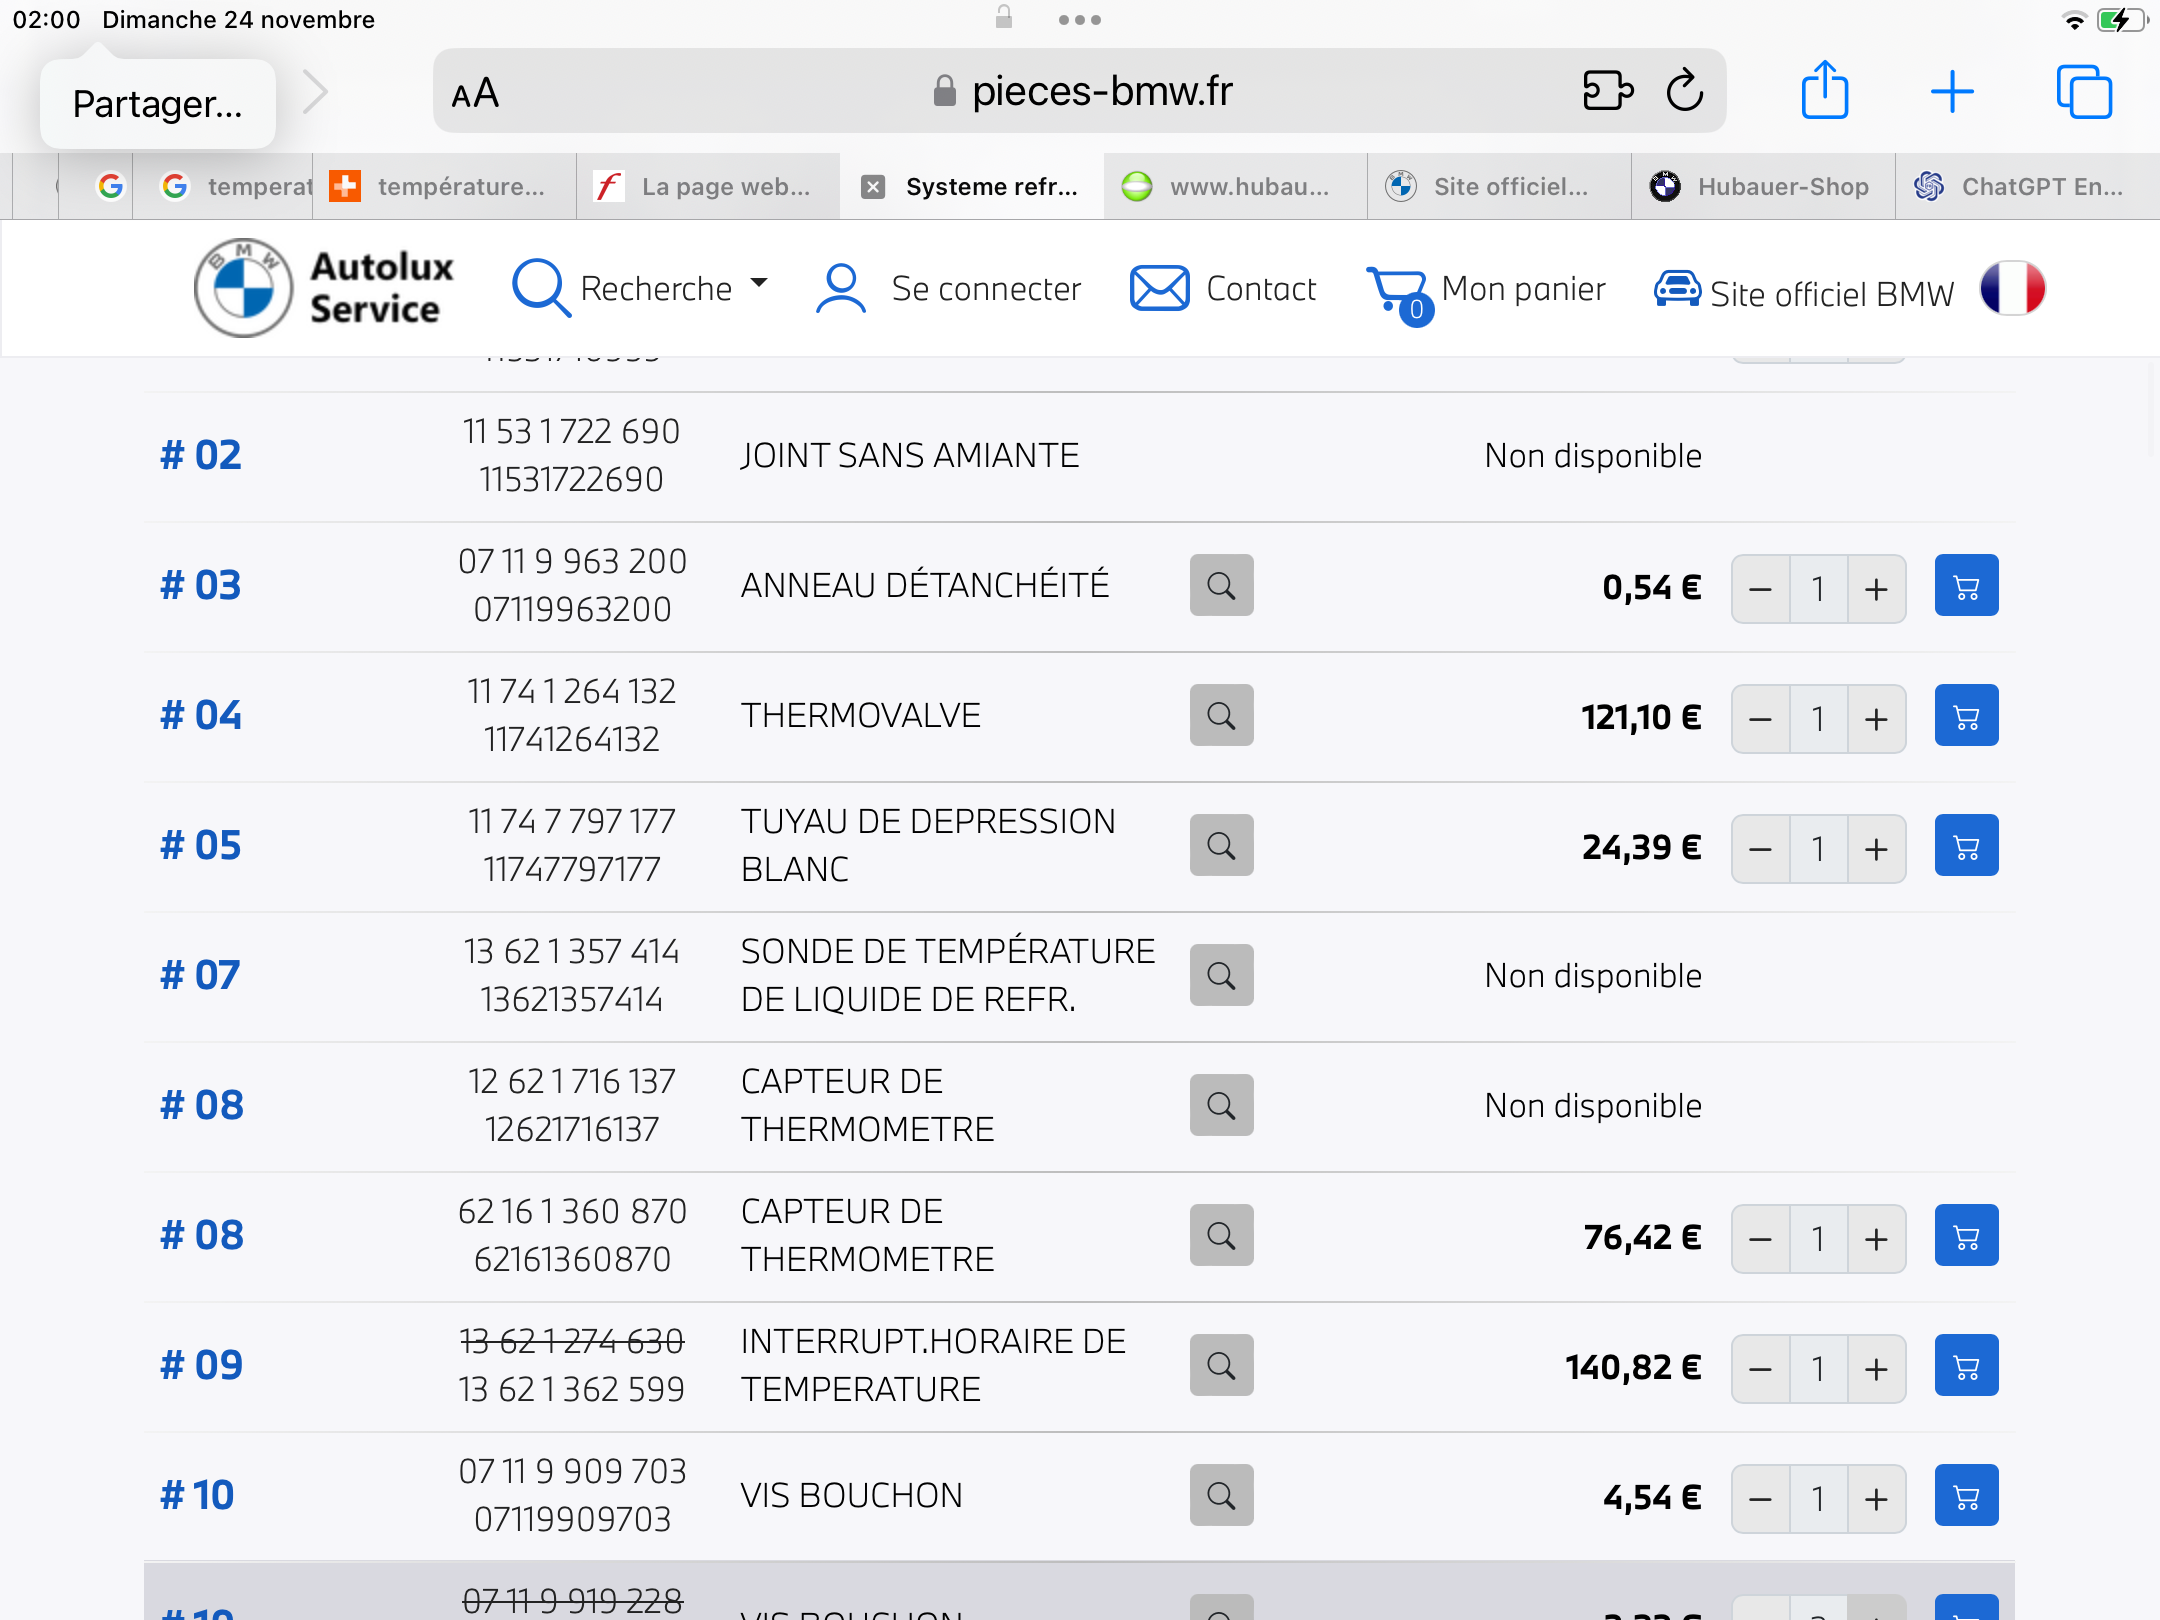
Task: Increase quantity for TUYAU DE DEPRESSION BLANC
Action: [x=1876, y=849]
